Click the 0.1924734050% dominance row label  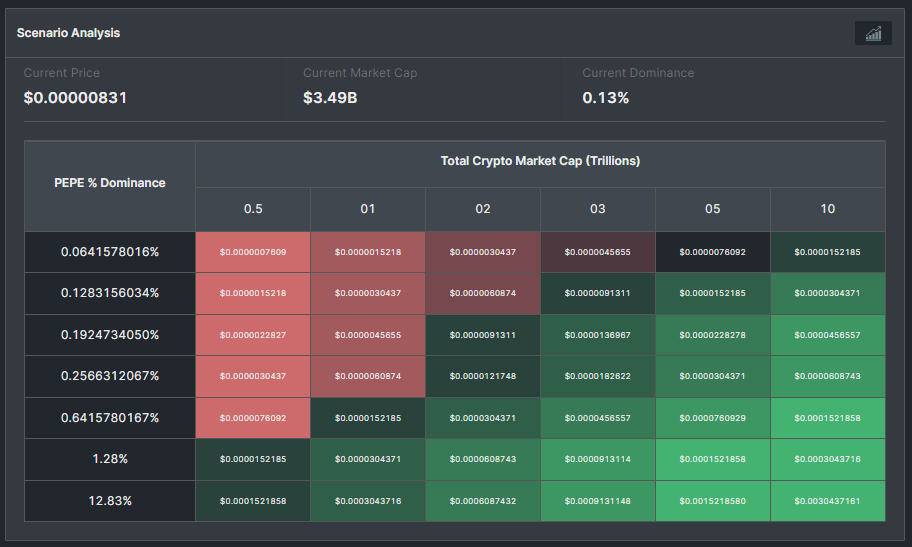[x=110, y=335]
